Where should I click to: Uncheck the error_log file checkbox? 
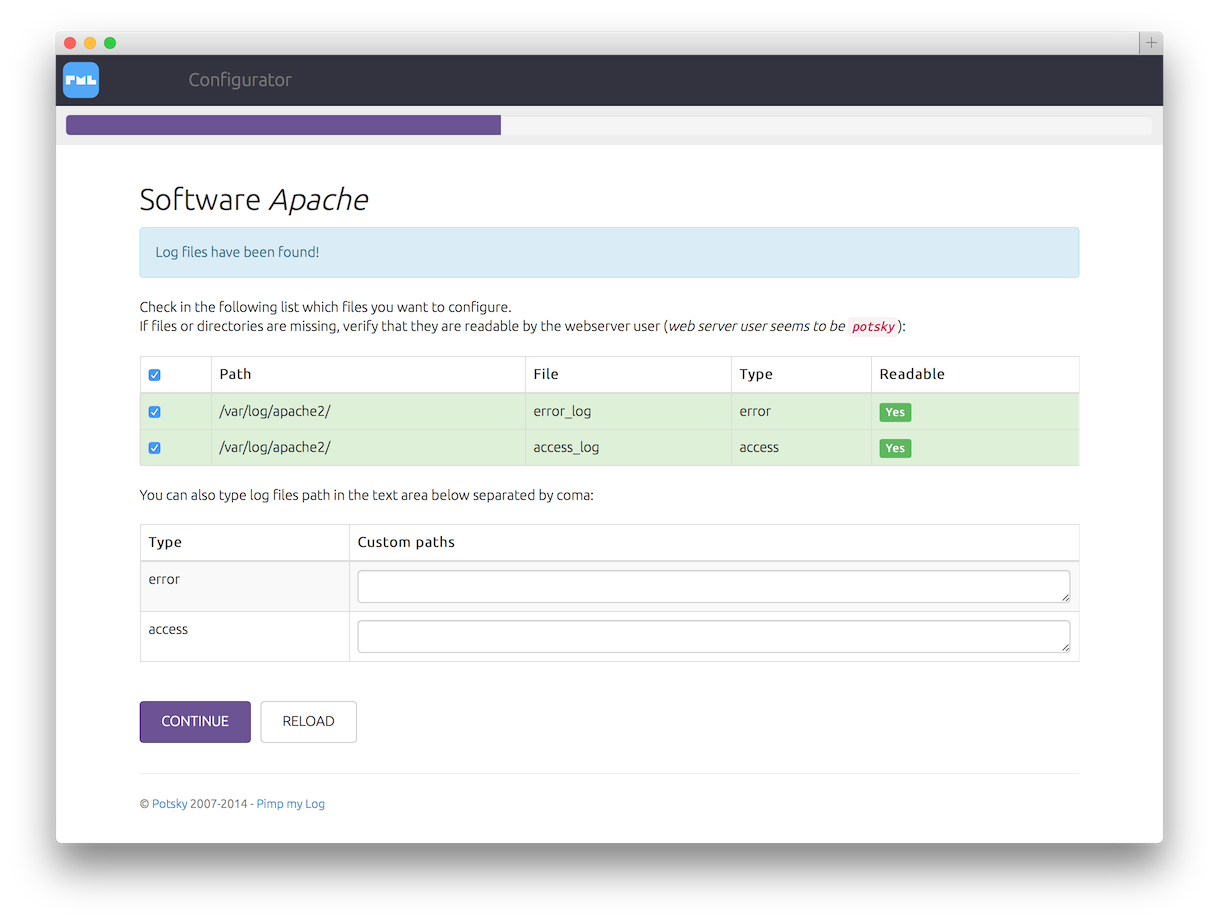coord(154,412)
